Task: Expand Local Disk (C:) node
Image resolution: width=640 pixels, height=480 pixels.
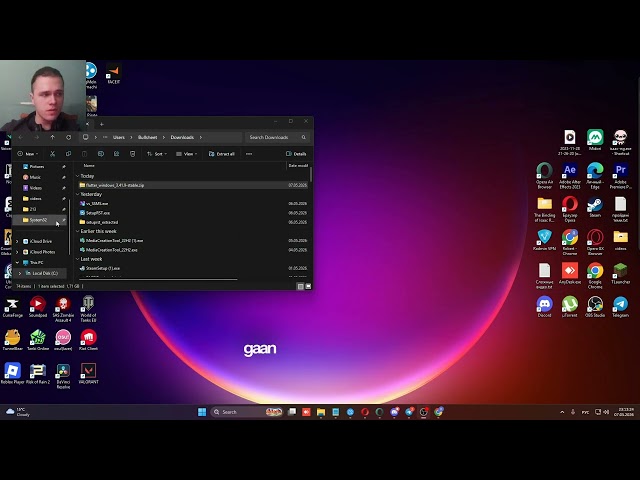Action: click(x=20, y=273)
